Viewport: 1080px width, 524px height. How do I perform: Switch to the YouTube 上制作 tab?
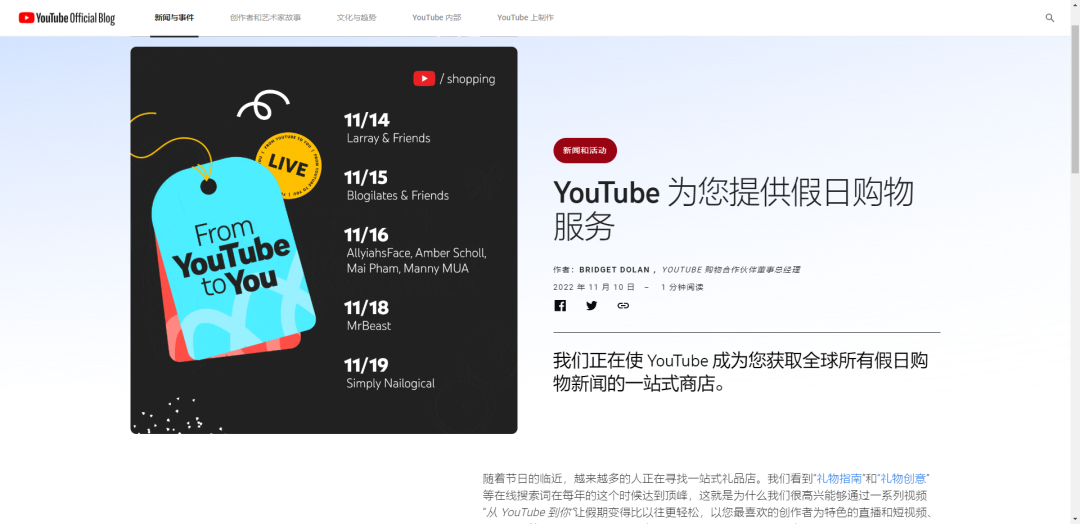[525, 18]
